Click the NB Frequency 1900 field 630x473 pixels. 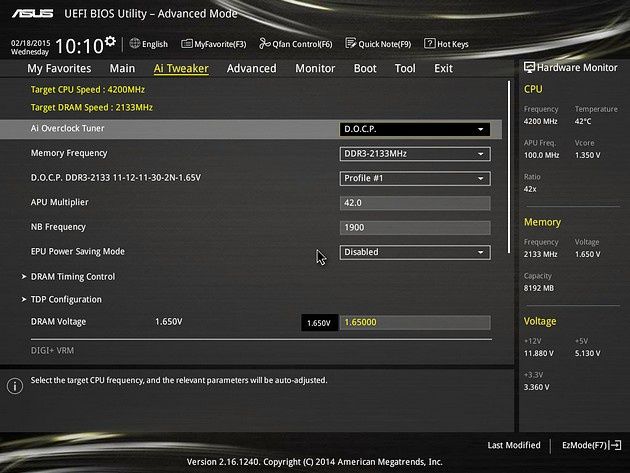pyautogui.click(x=415, y=227)
